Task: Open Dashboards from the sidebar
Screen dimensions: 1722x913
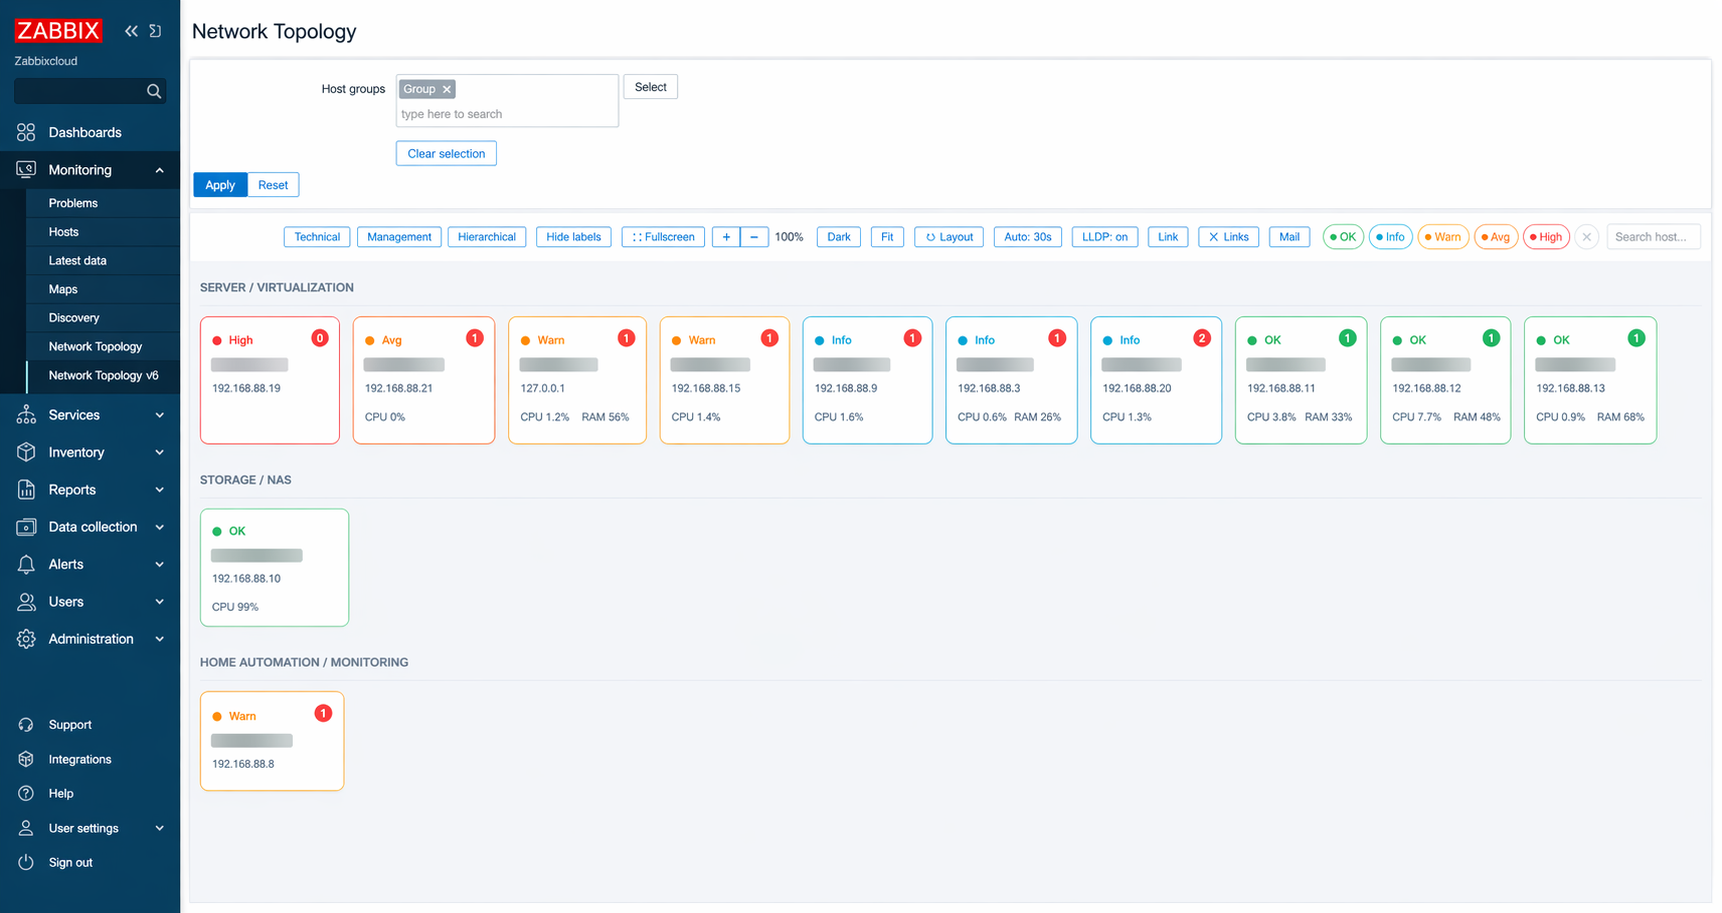Action: tap(85, 132)
